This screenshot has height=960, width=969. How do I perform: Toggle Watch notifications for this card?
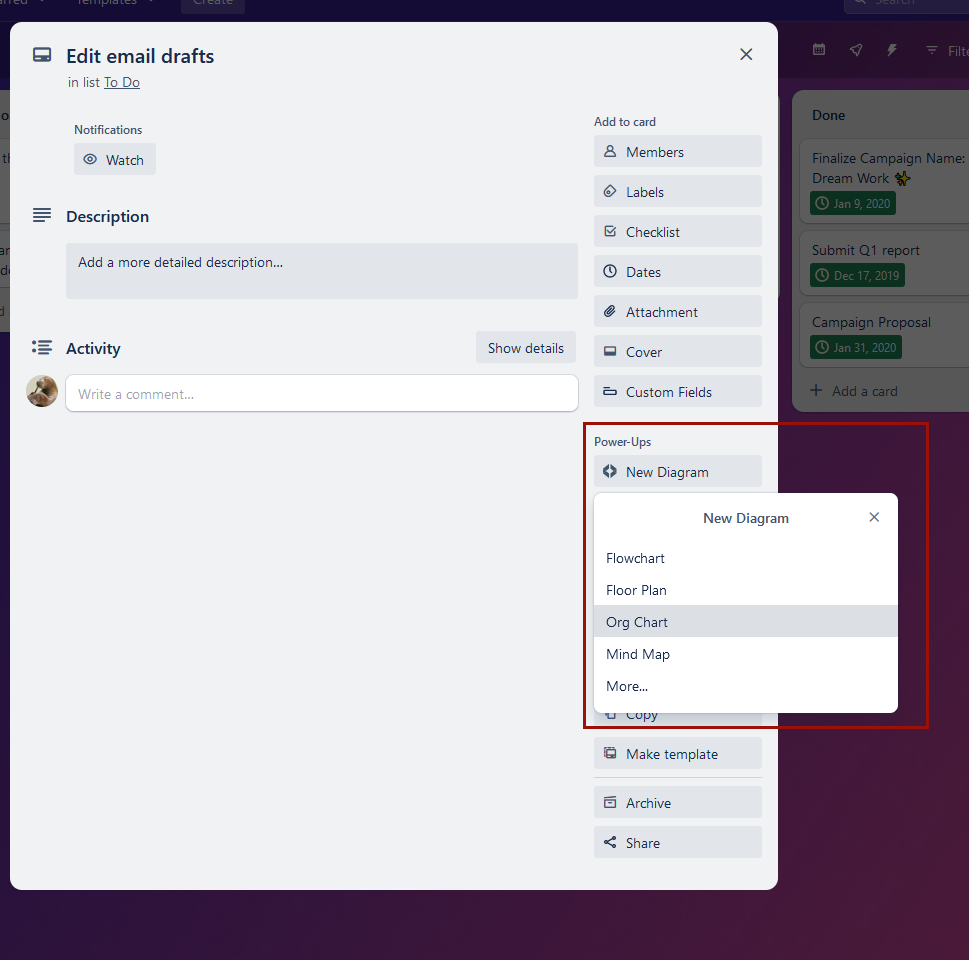coord(114,159)
